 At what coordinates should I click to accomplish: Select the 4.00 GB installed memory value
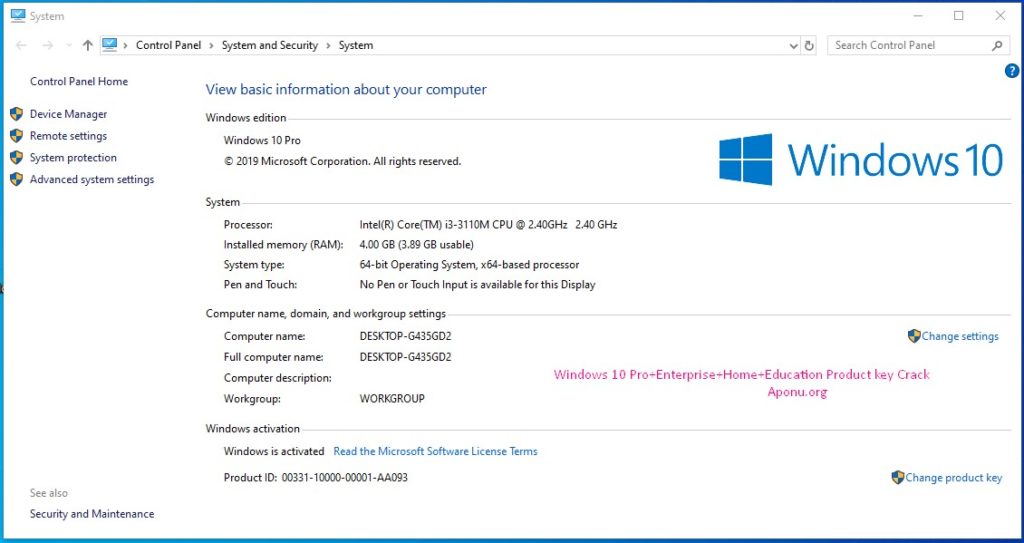pyautogui.click(x=417, y=245)
